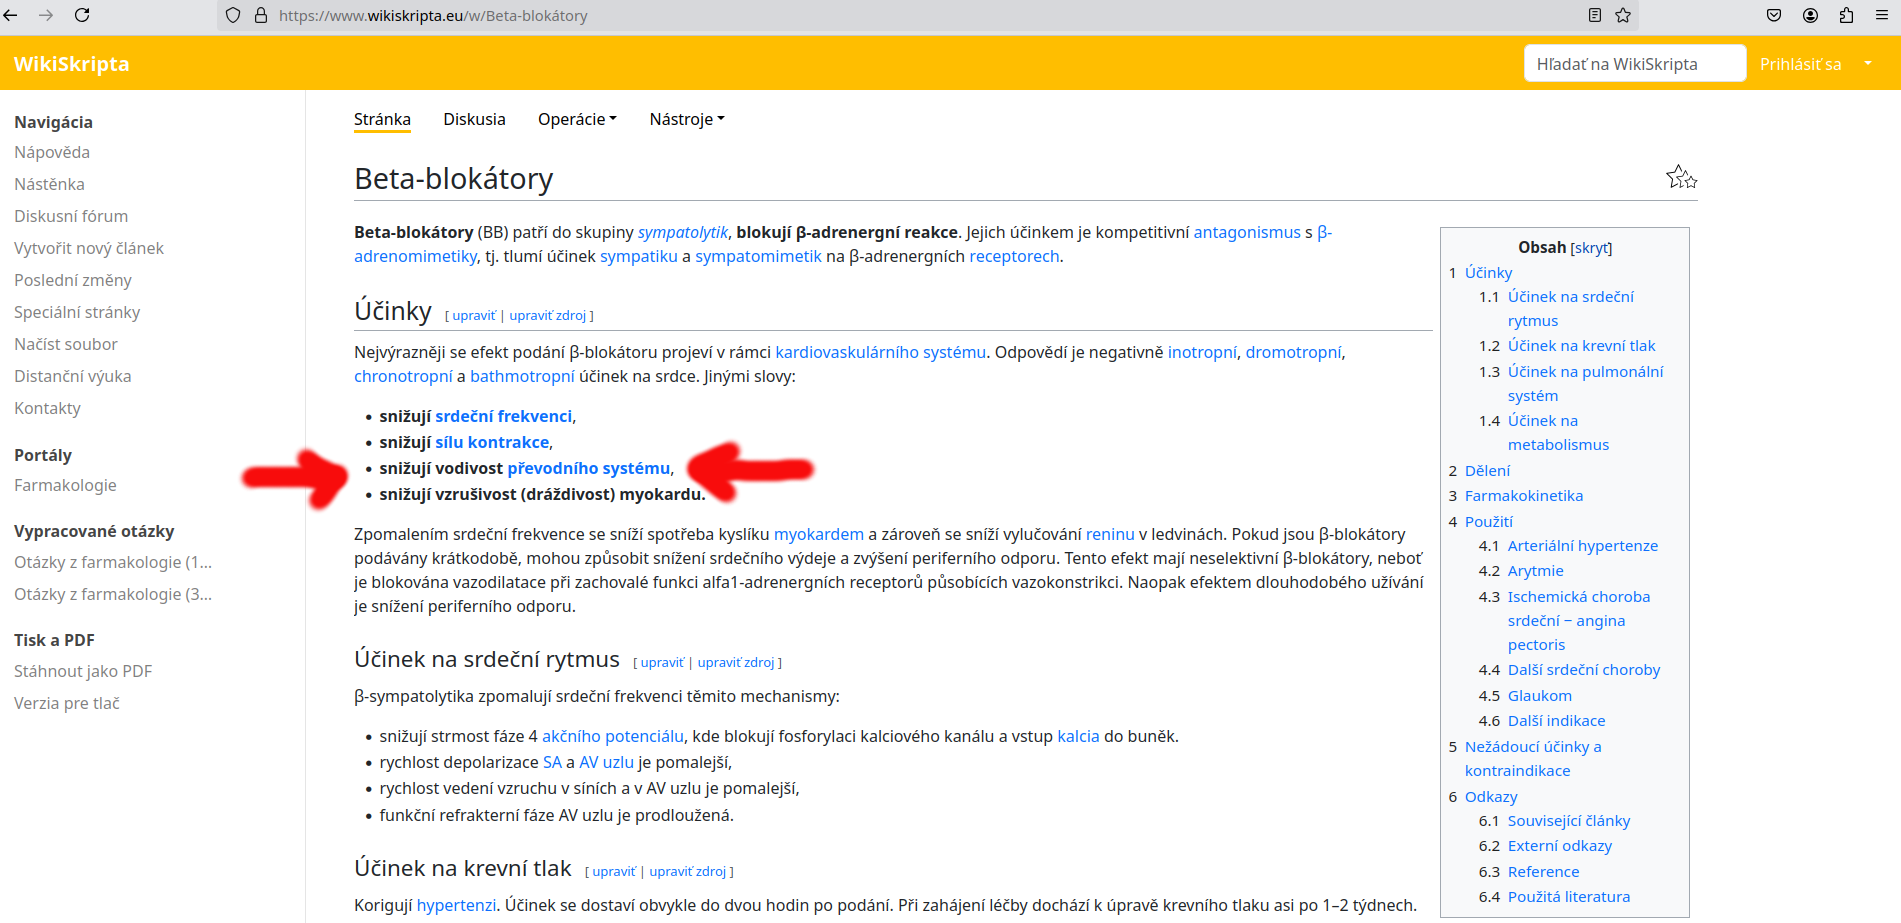Click the watchlist stars icon near article title
Viewport: 1901px width, 923px height.
click(x=1681, y=177)
